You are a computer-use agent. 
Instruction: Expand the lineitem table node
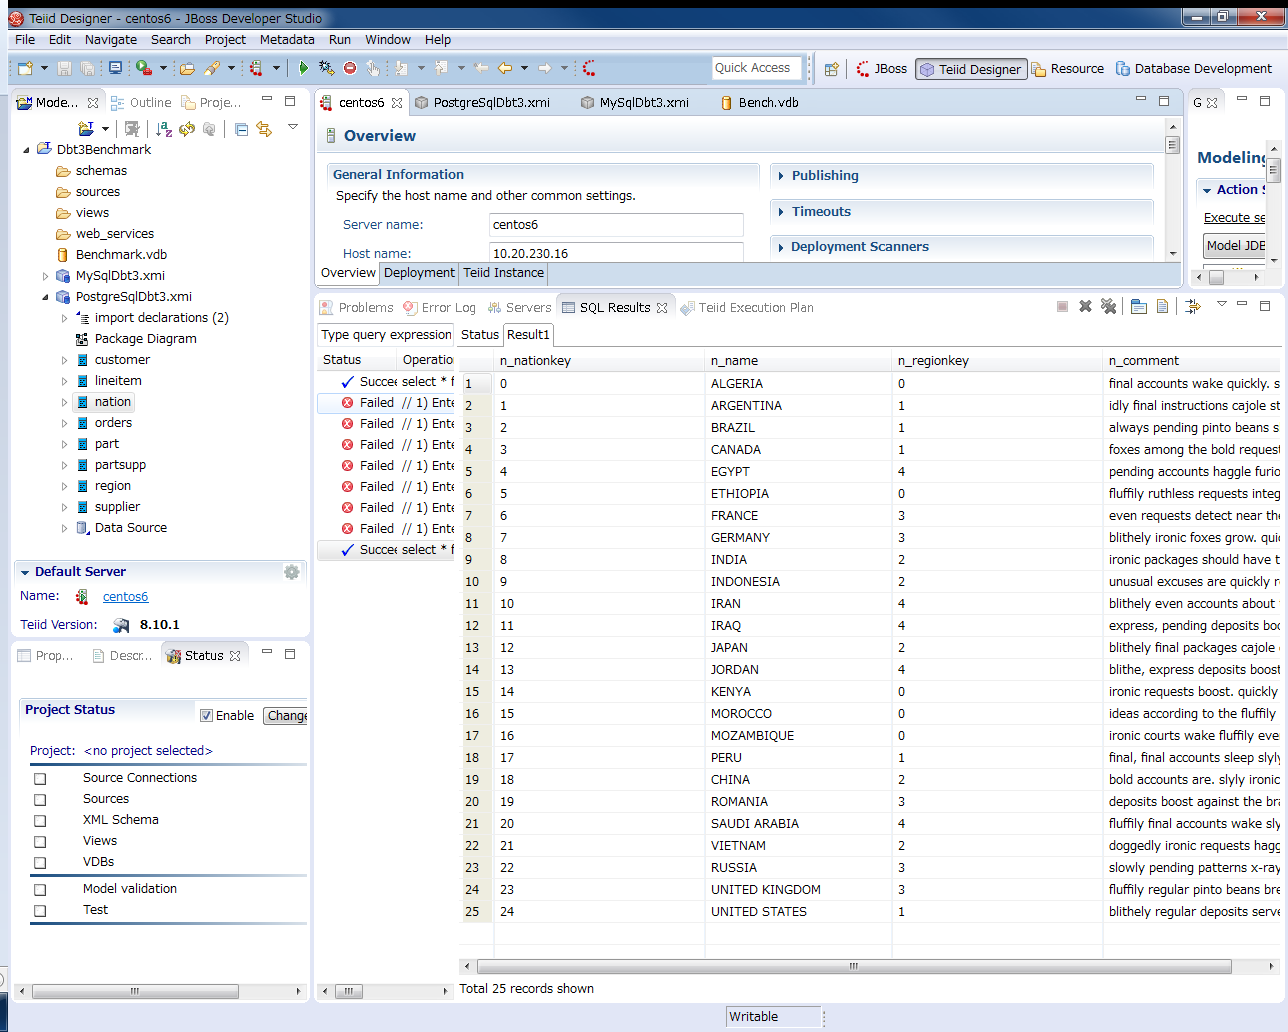tap(65, 381)
